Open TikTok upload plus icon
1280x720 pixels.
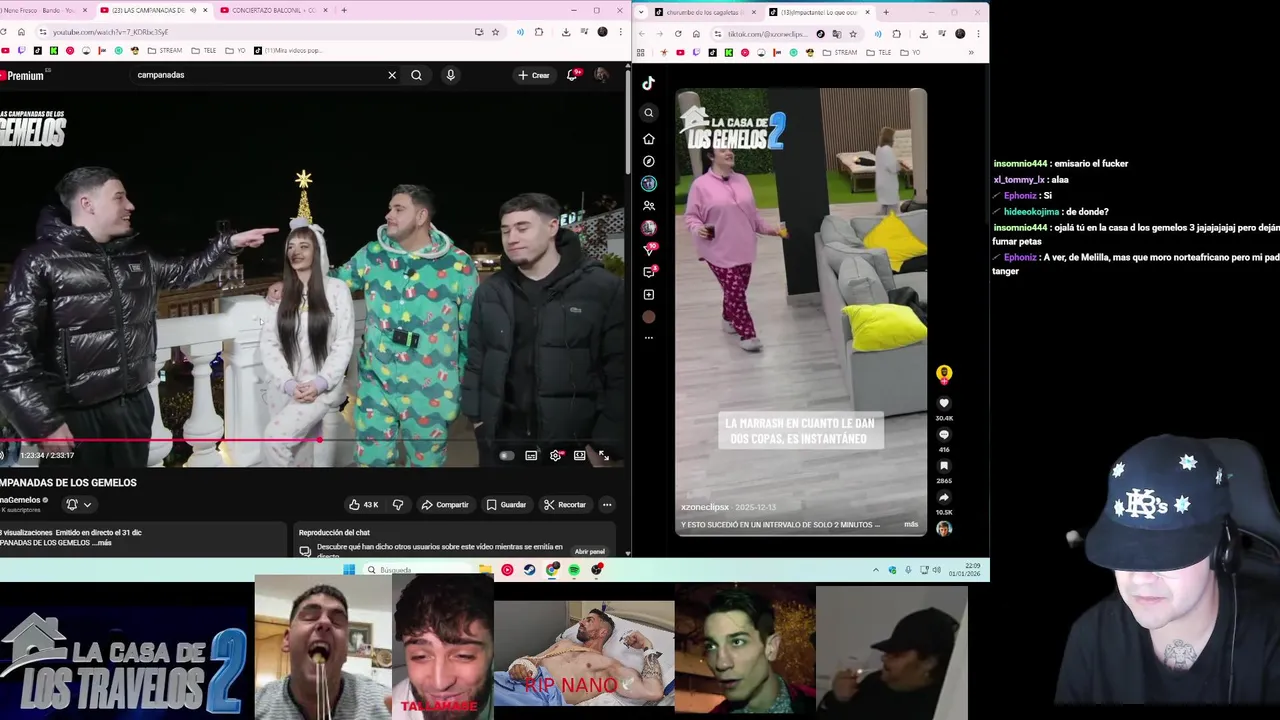click(x=648, y=295)
